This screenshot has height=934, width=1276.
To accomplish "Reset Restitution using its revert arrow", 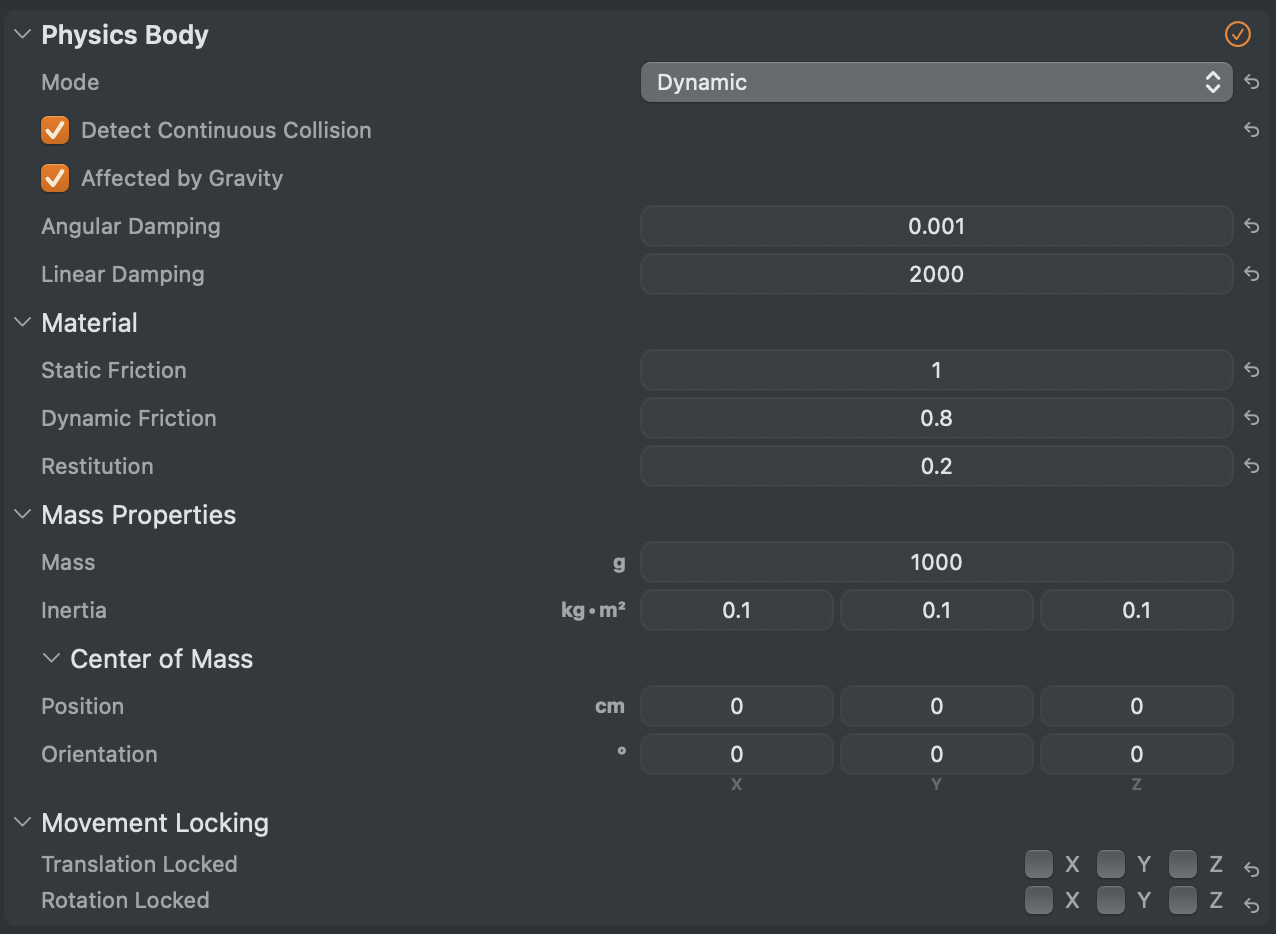I will [x=1251, y=466].
